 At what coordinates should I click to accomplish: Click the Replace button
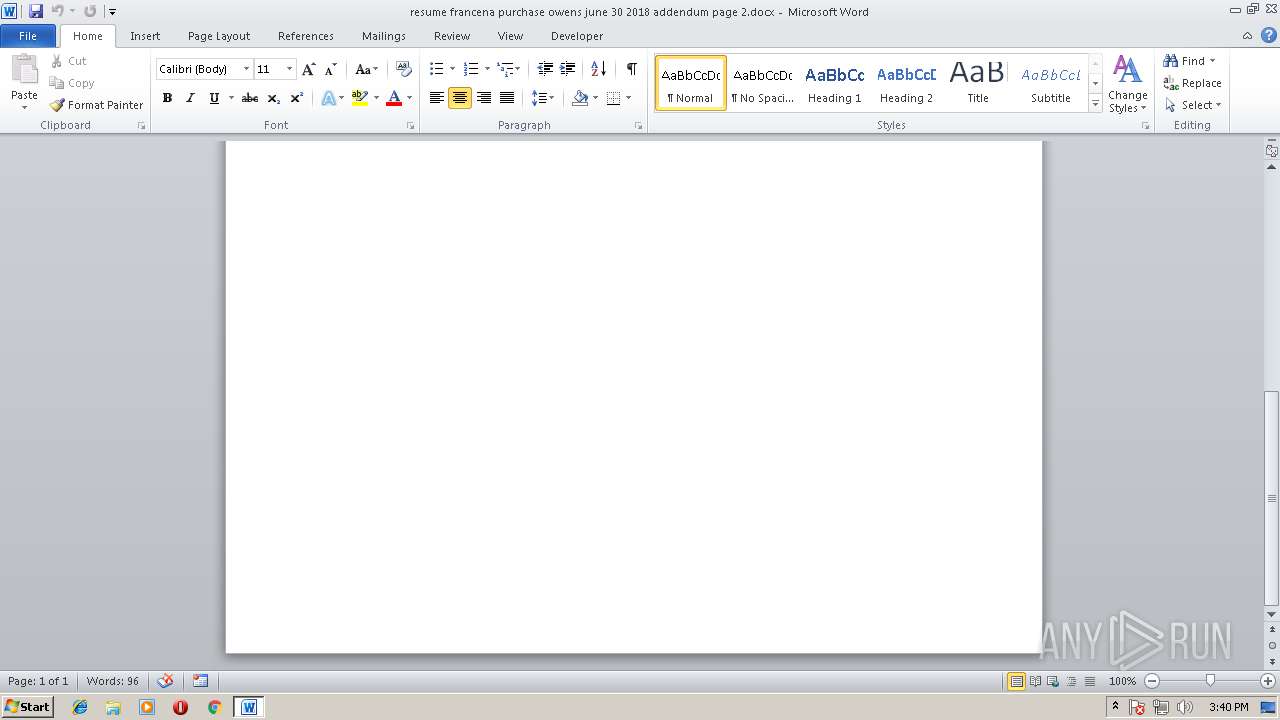tap(1192, 83)
